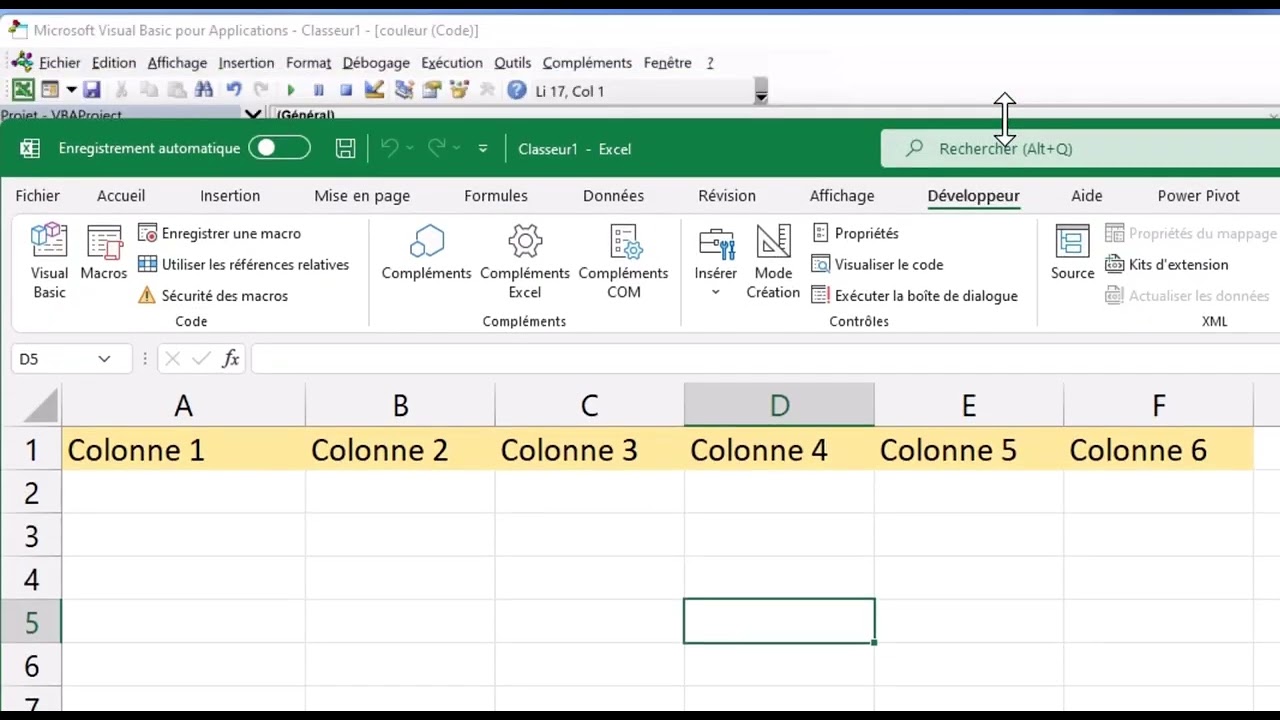This screenshot has height=720, width=1280.
Task: Open VBA help question mark icon
Action: pyautogui.click(x=516, y=90)
